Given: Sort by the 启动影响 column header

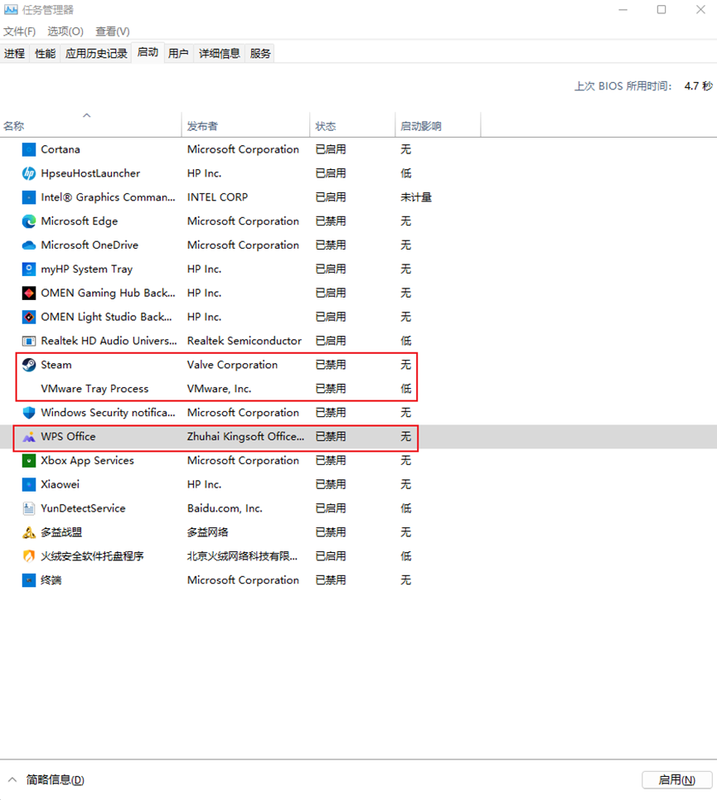Looking at the screenshot, I should (420, 126).
